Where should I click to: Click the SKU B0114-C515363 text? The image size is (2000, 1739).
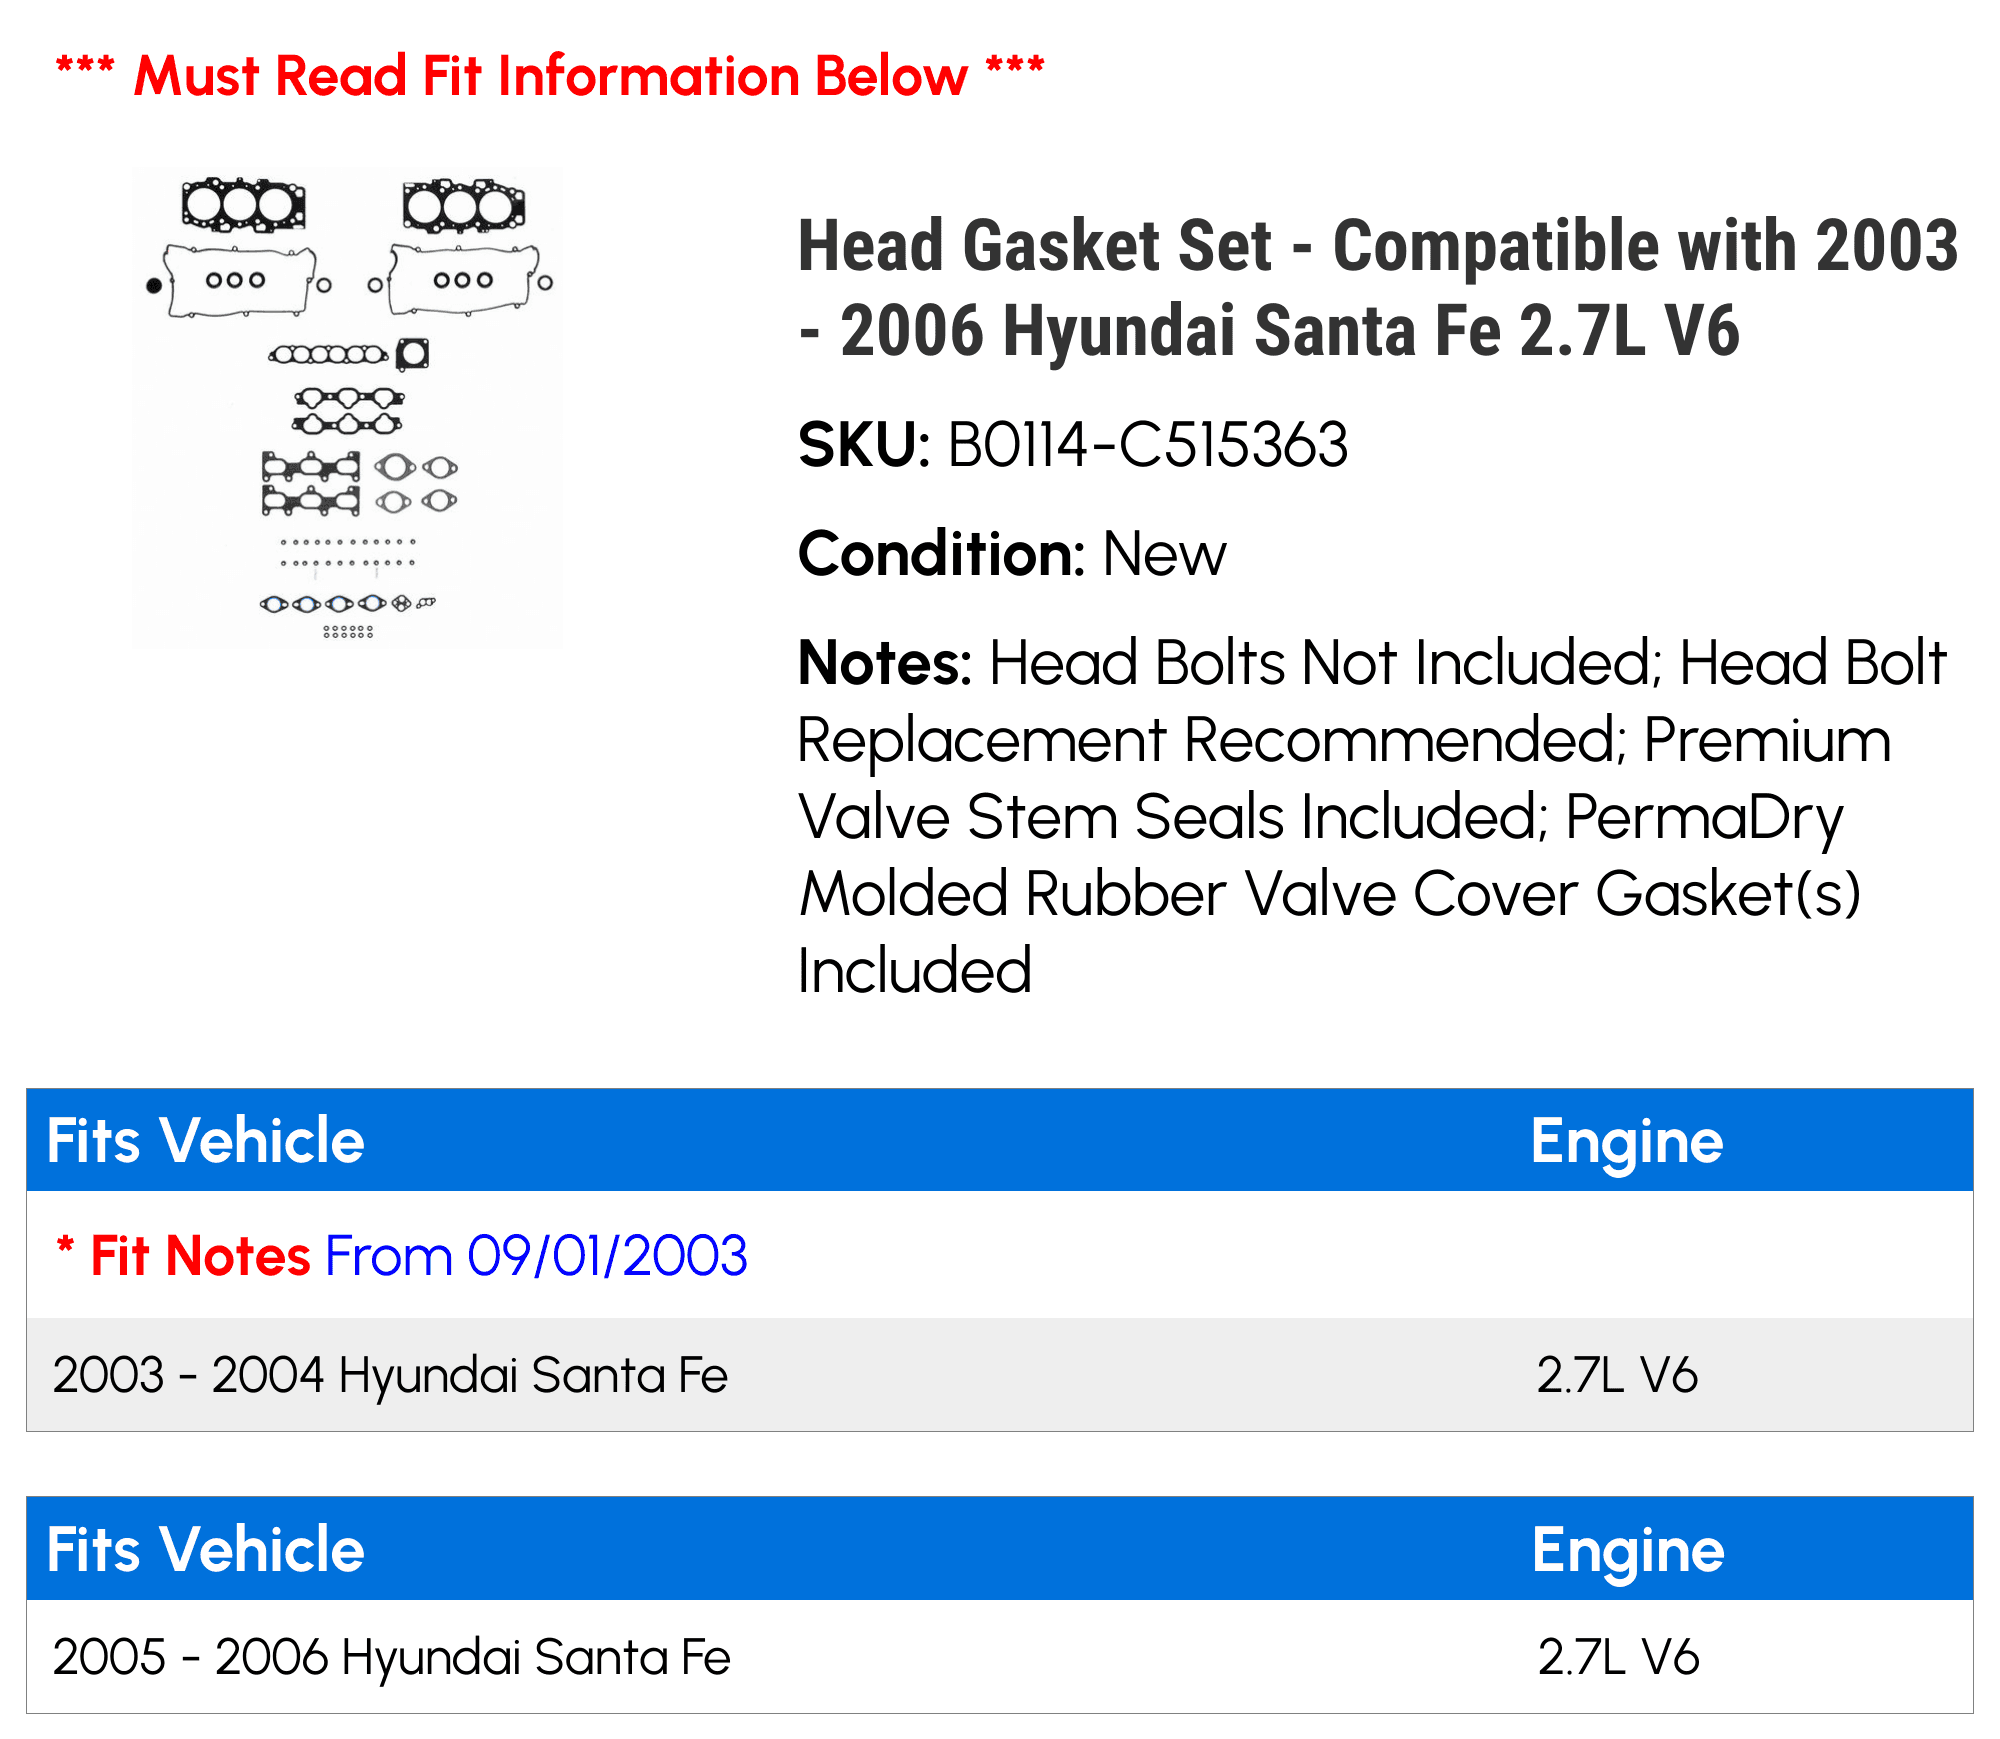1073,445
